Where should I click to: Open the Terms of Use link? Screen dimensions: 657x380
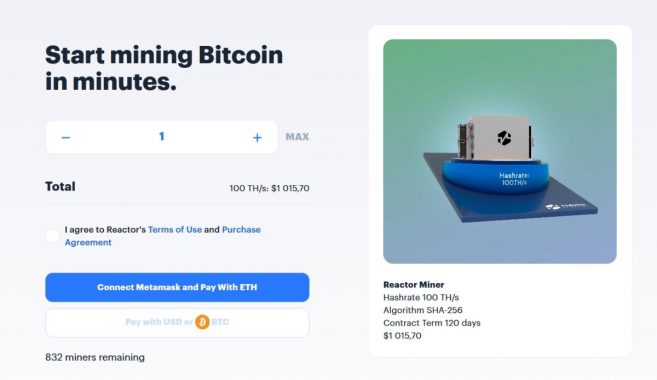[175, 230]
